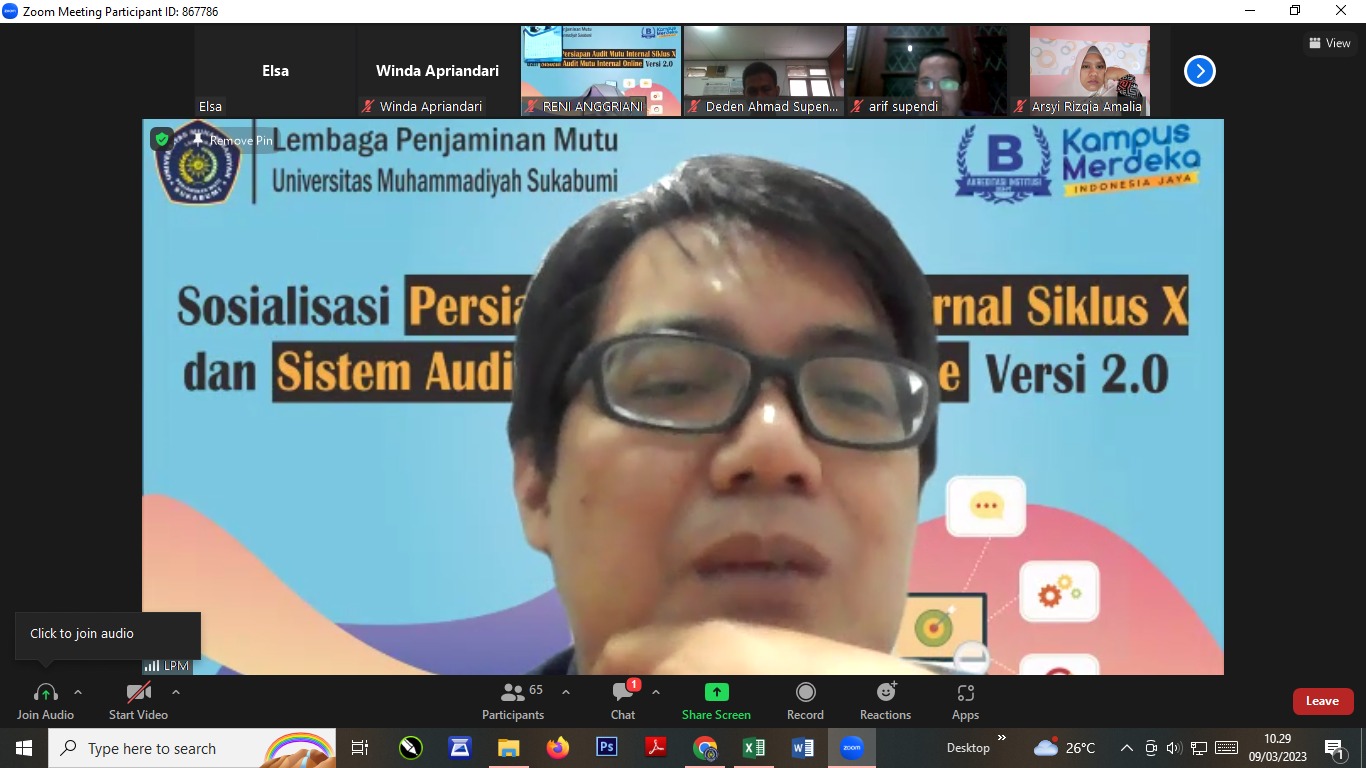Open the clock showing 10.29 09/03/2023
The height and width of the screenshot is (768, 1366).
point(1277,748)
